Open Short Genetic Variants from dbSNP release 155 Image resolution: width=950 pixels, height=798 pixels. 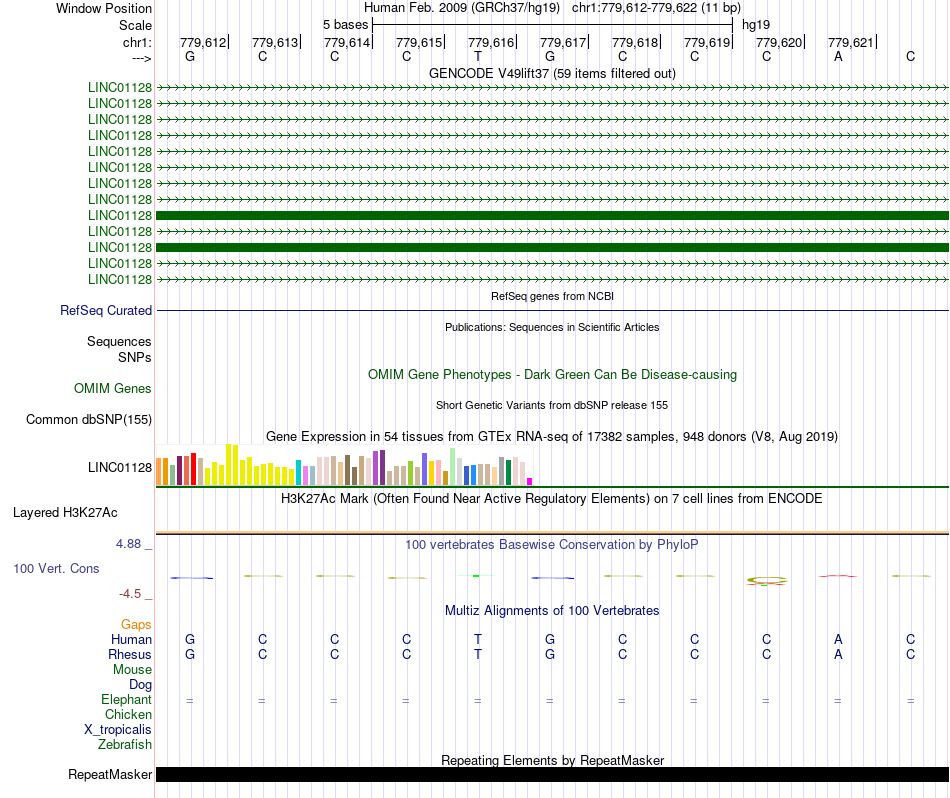552,405
